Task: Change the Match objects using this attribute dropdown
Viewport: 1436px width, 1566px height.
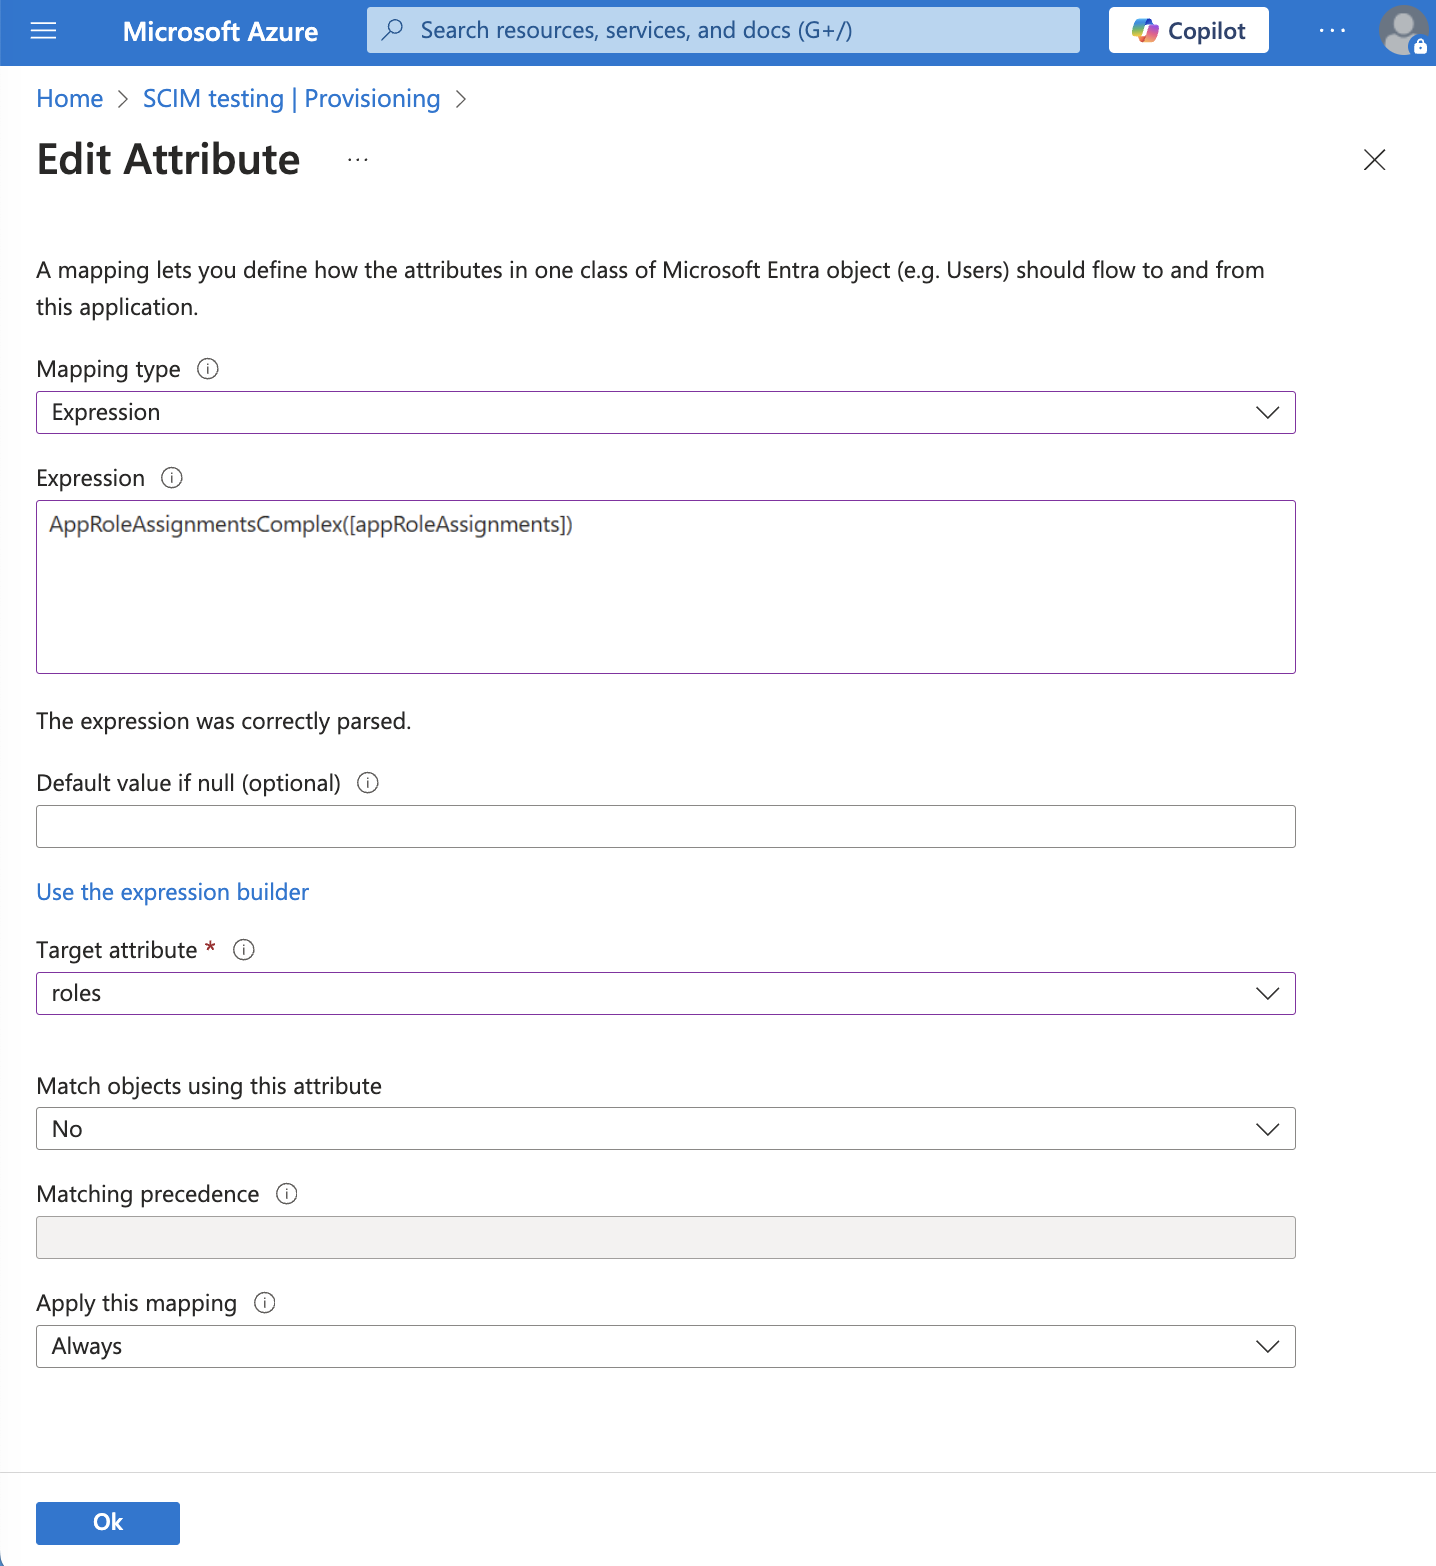Action: tap(1266, 1128)
